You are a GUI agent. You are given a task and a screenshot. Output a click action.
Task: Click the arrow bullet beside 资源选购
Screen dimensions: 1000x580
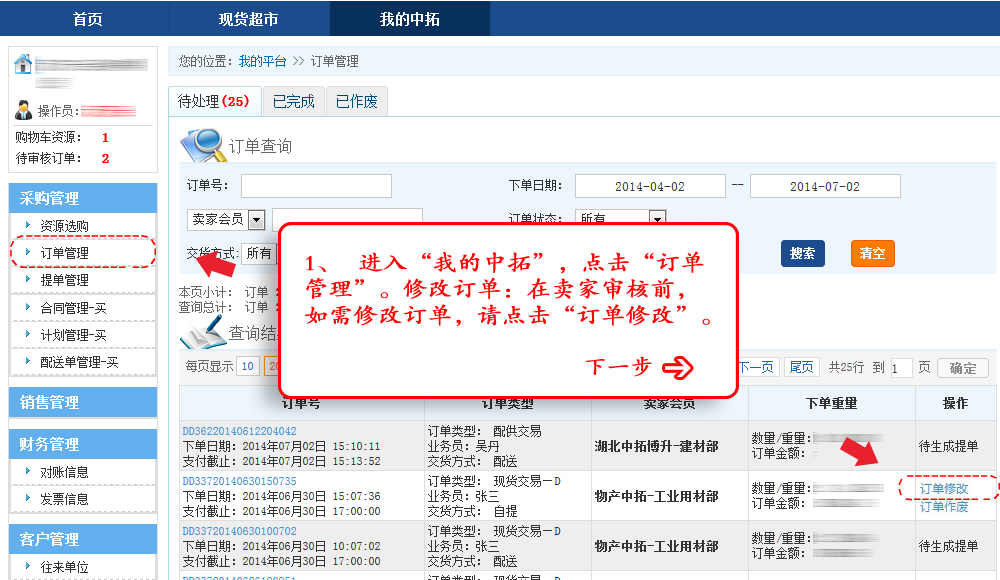(x=28, y=227)
